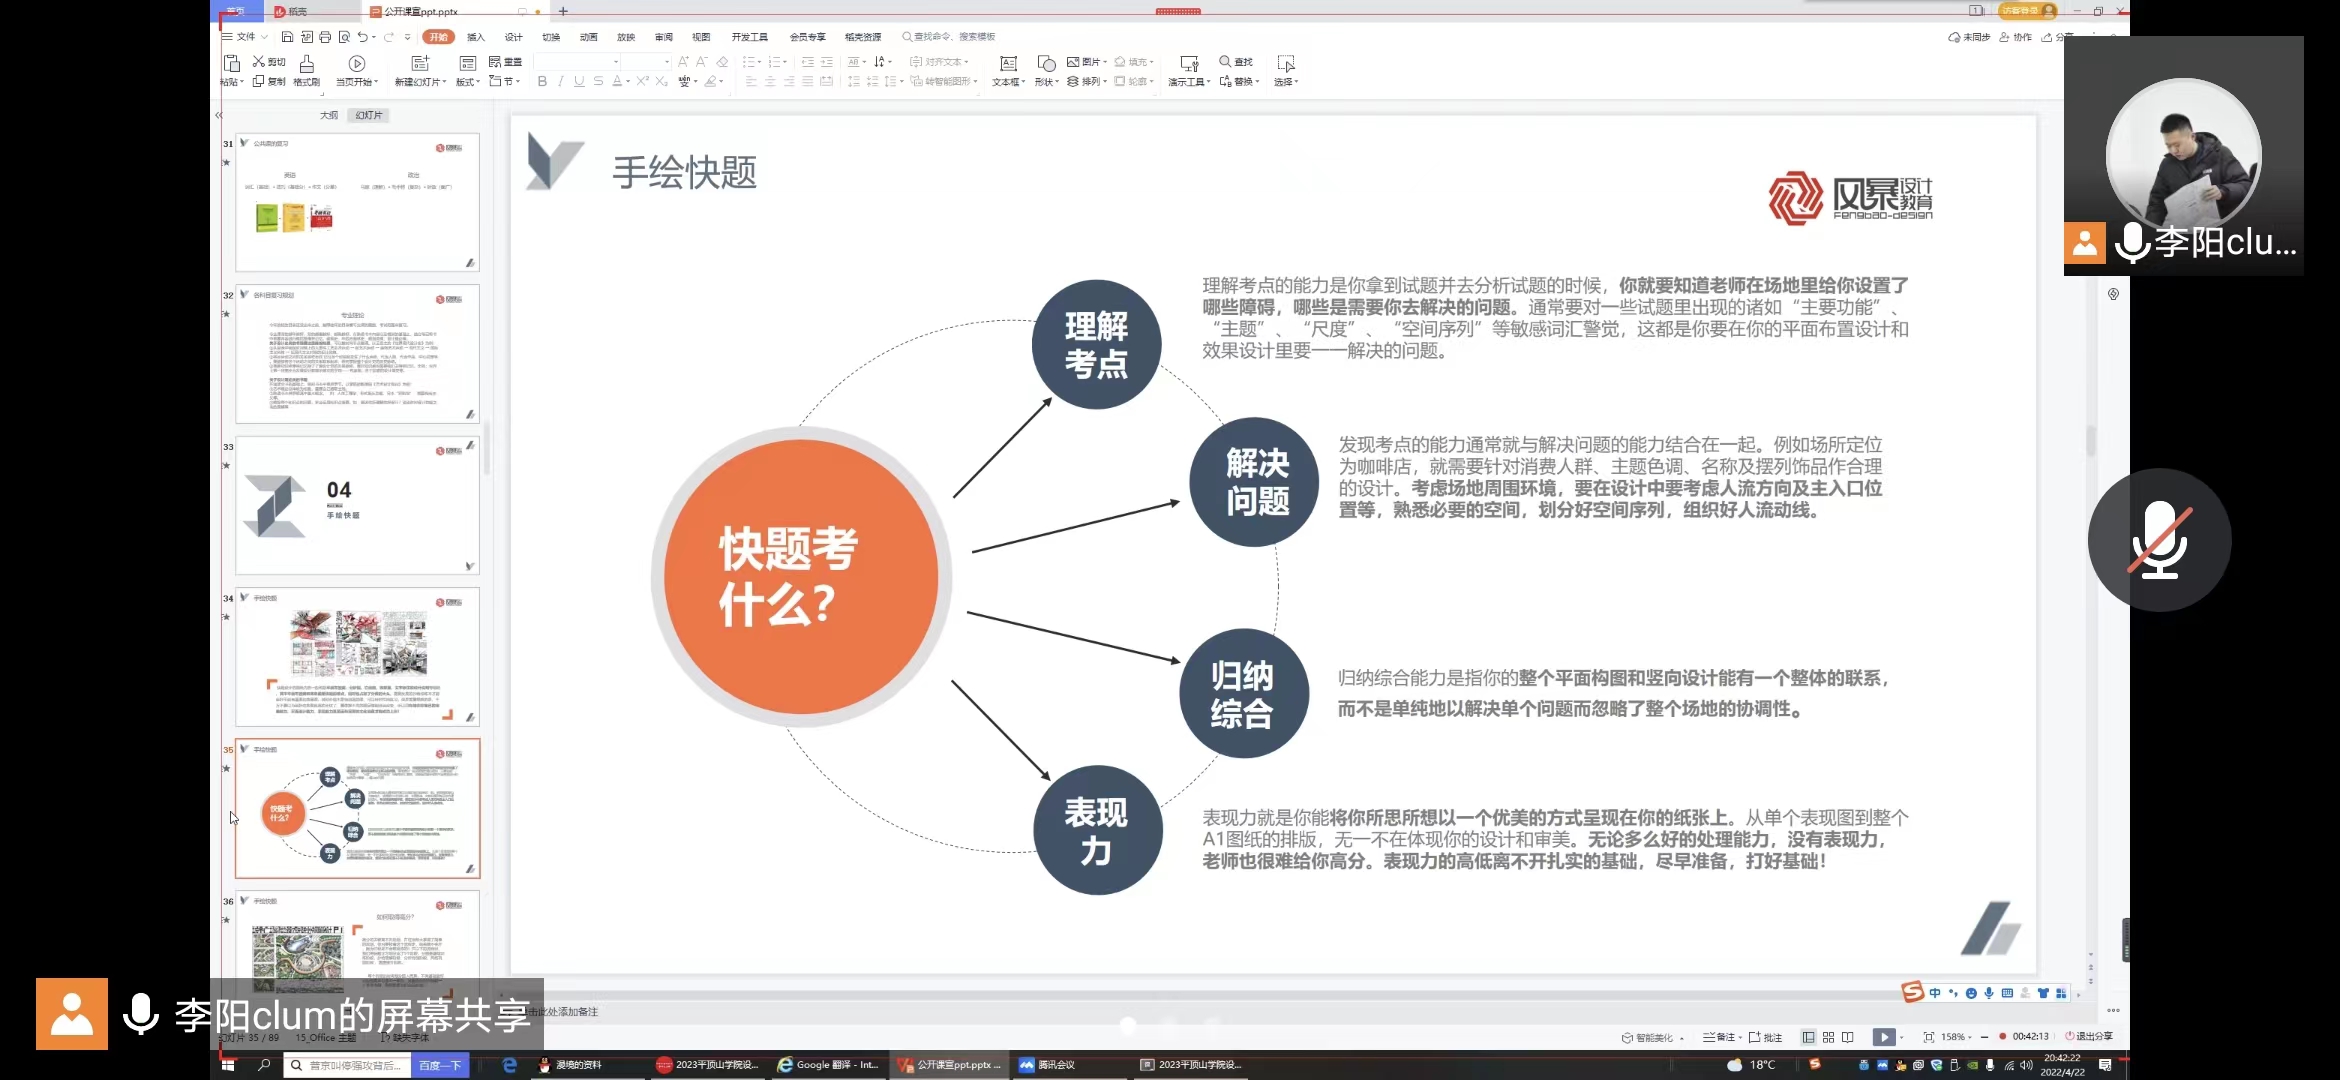Open the Insert (插入) ribbon tab
The height and width of the screenshot is (1080, 2340).
(x=476, y=37)
